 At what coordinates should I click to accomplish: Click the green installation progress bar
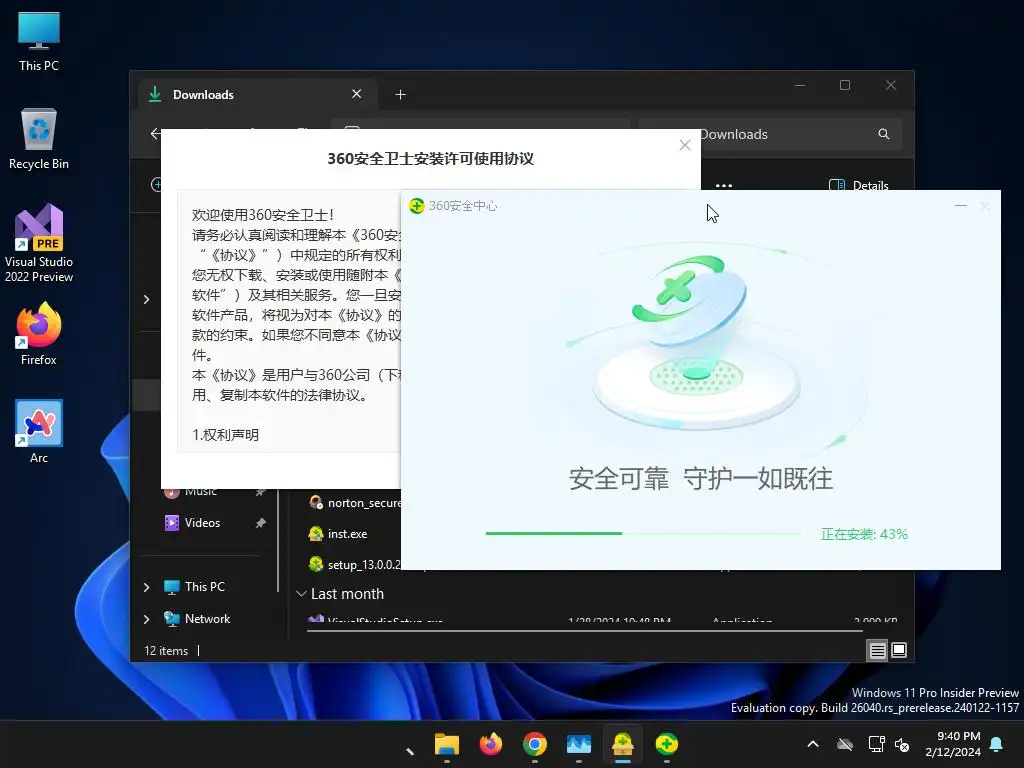click(x=643, y=534)
